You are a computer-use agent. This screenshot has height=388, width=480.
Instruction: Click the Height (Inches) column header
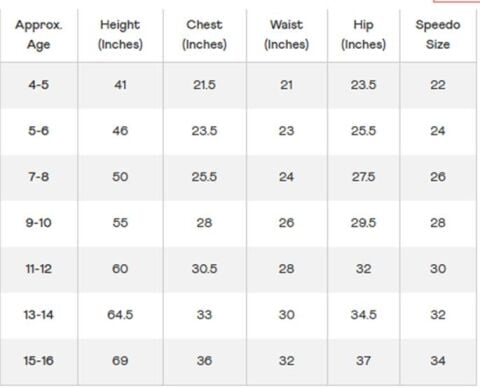pyautogui.click(x=120, y=35)
